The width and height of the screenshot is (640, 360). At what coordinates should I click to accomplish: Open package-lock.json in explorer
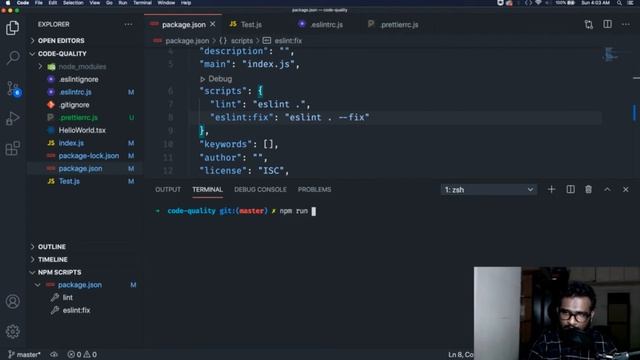(x=89, y=156)
